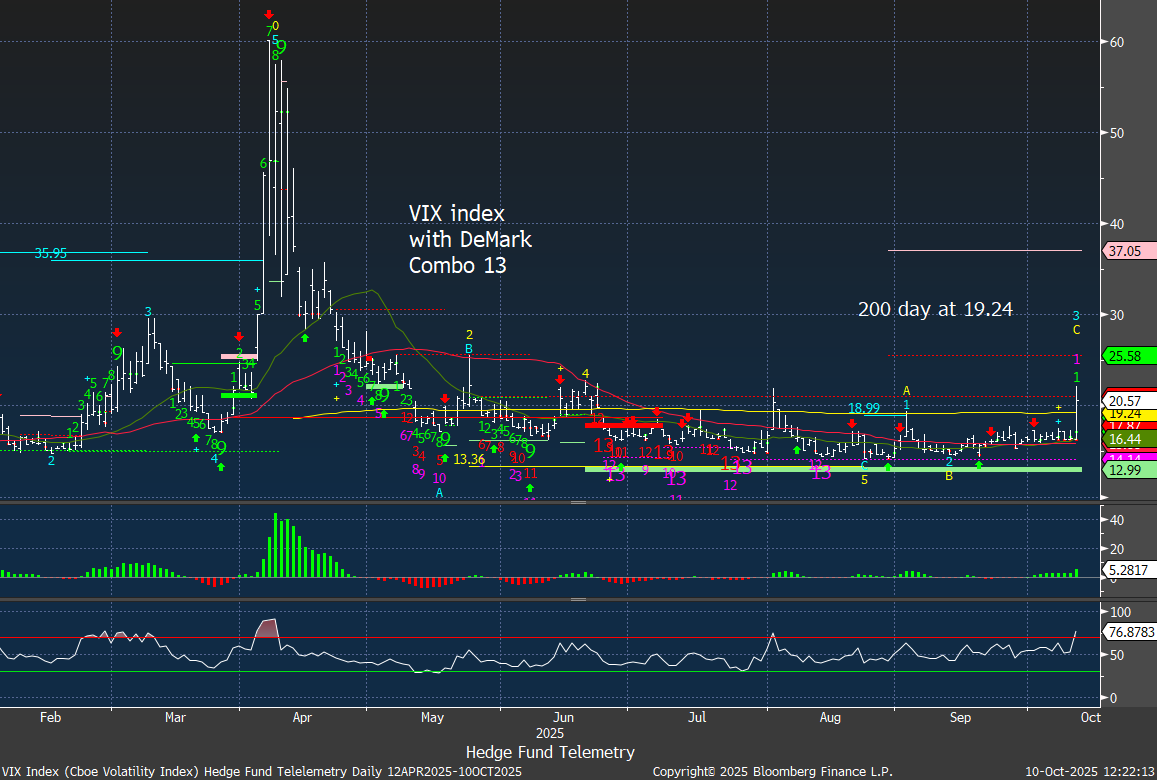Click the Hedge Fund Telemetry chart title
Screen dimensions: 1157x780
550,752
